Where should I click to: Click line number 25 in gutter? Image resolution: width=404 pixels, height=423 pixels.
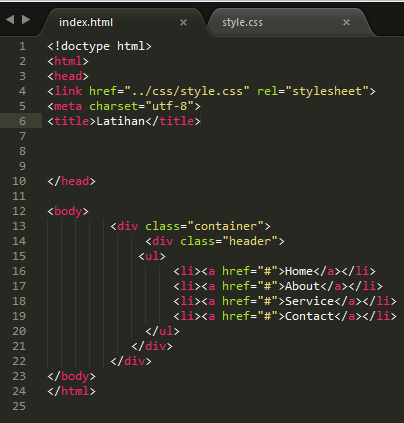19,406
